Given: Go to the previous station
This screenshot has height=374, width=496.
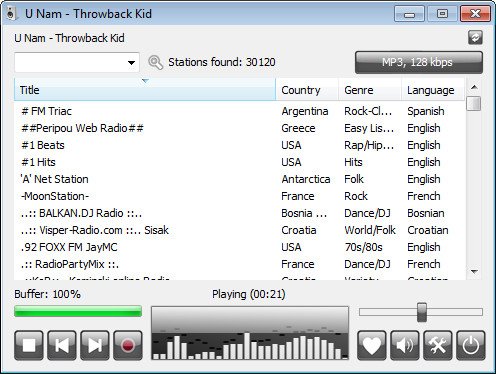Looking at the screenshot, I should [62, 345].
